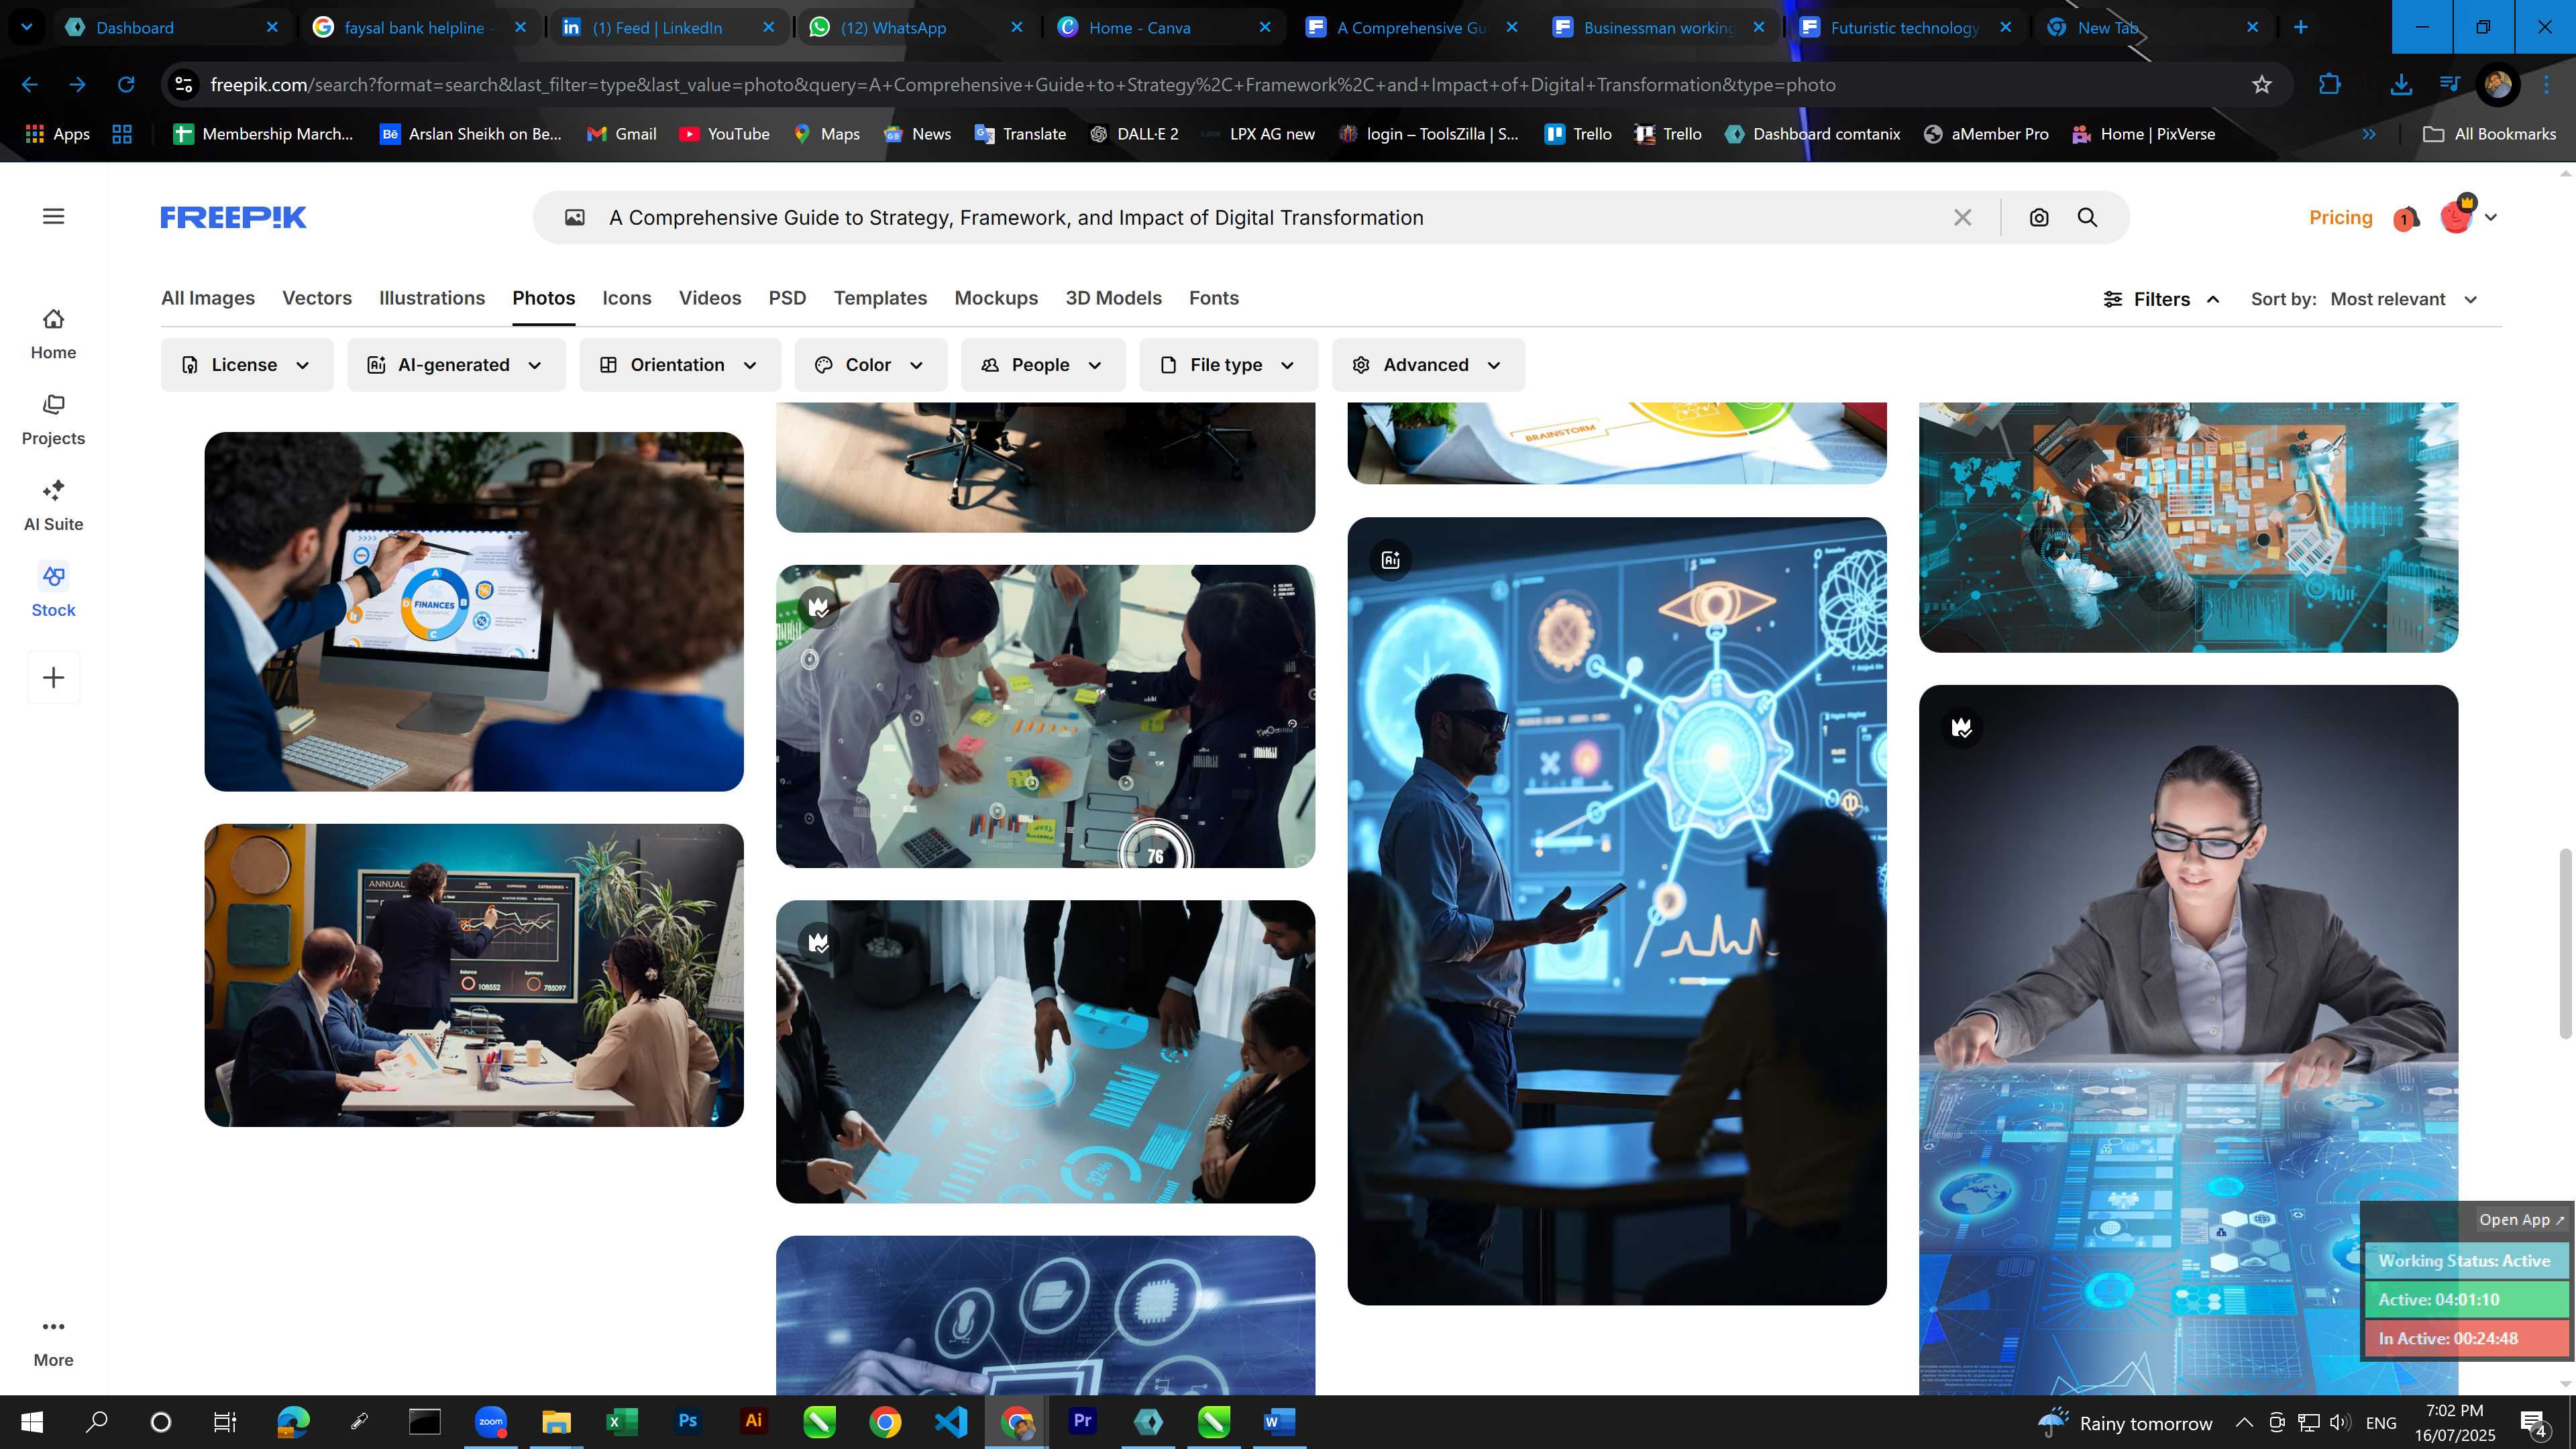
Task: Switch to Vectors tab
Action: pos(317,298)
